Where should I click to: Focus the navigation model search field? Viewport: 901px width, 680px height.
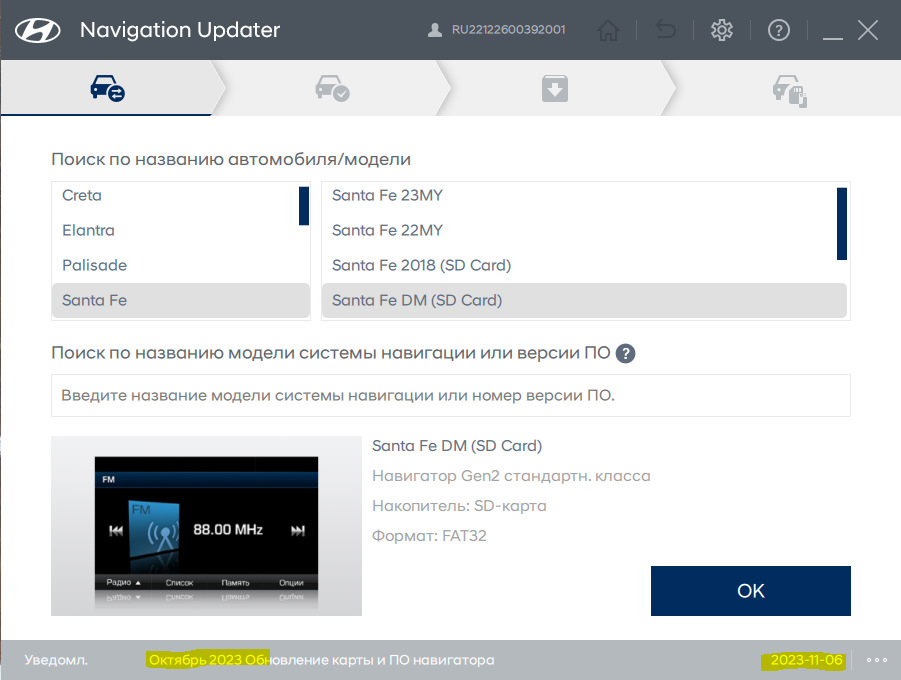pos(450,395)
